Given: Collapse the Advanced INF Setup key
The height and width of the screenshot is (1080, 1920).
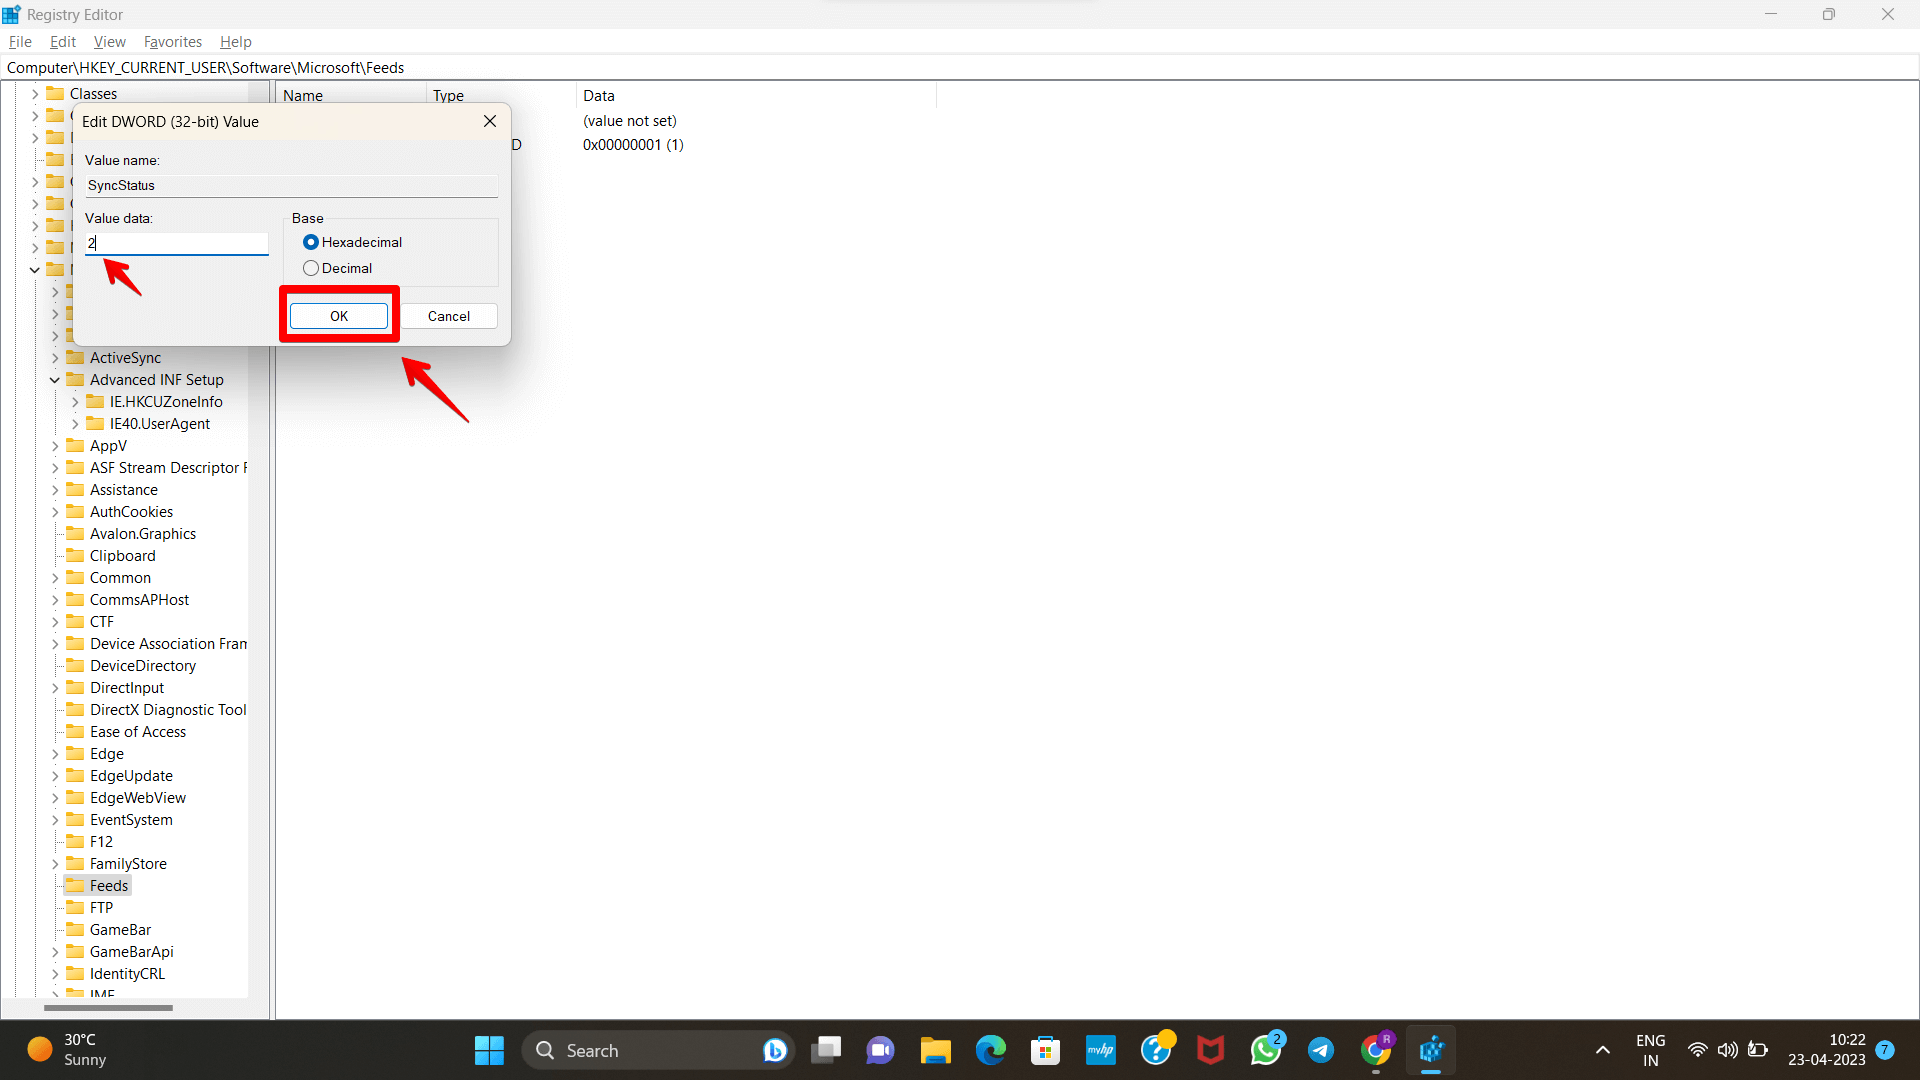Looking at the screenshot, I should click(55, 380).
